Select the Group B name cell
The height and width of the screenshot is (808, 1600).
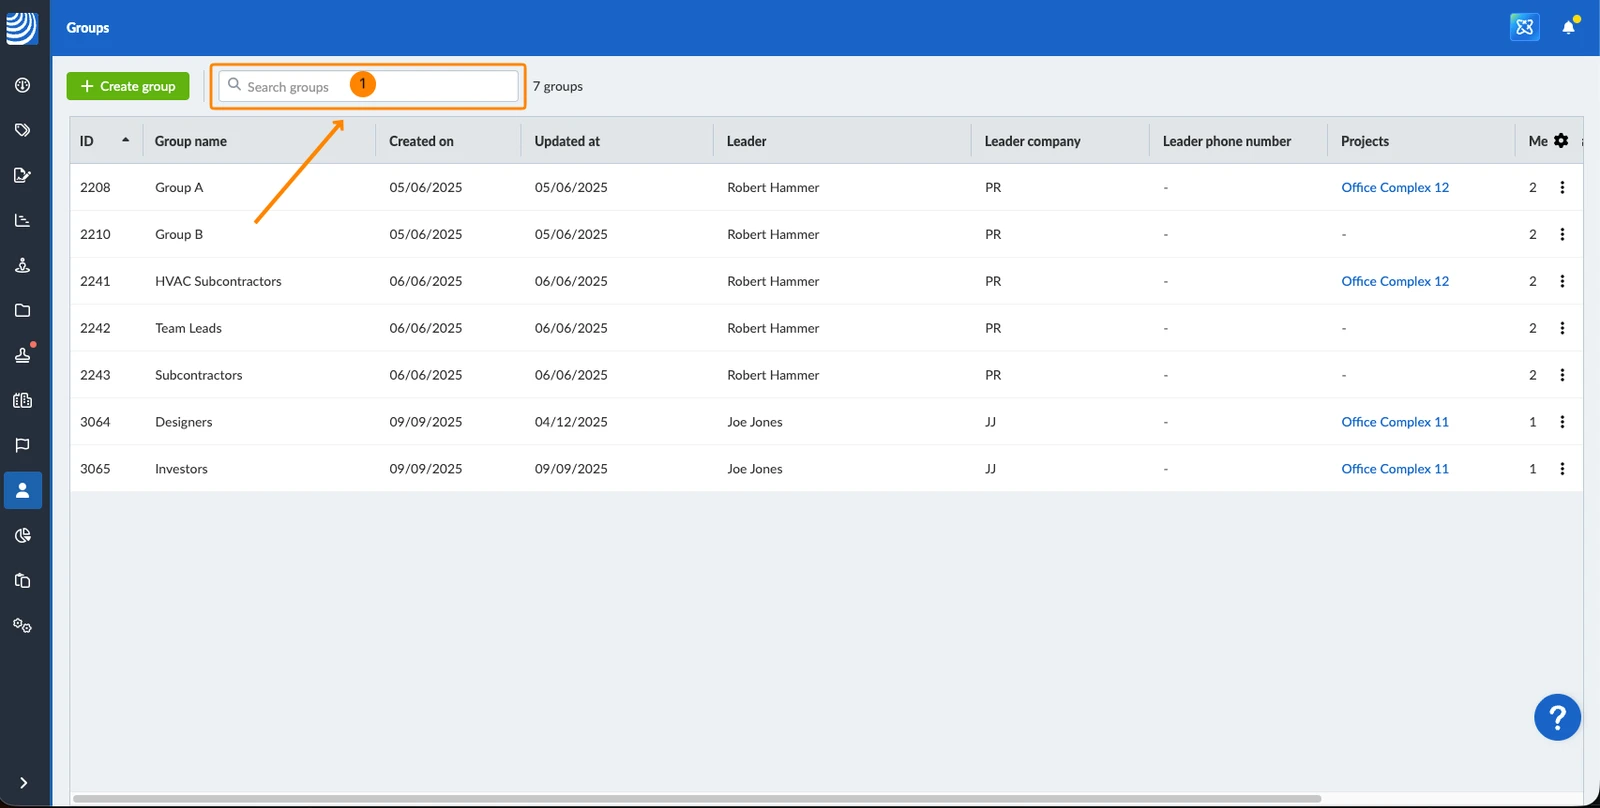point(179,234)
